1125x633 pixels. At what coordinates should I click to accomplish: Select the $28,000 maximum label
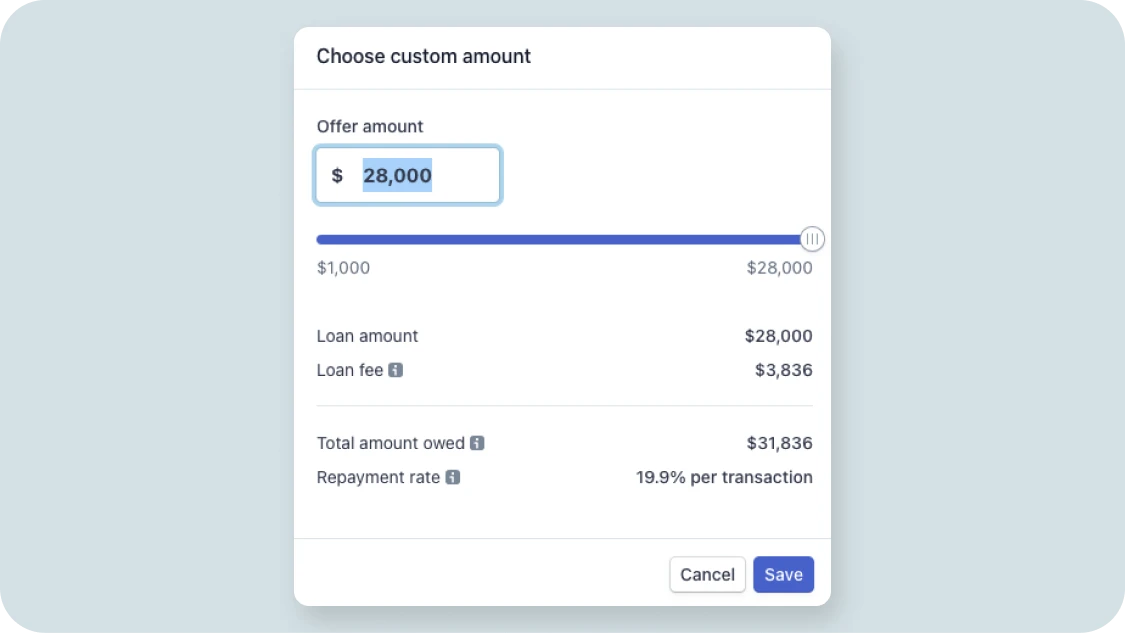click(x=779, y=267)
